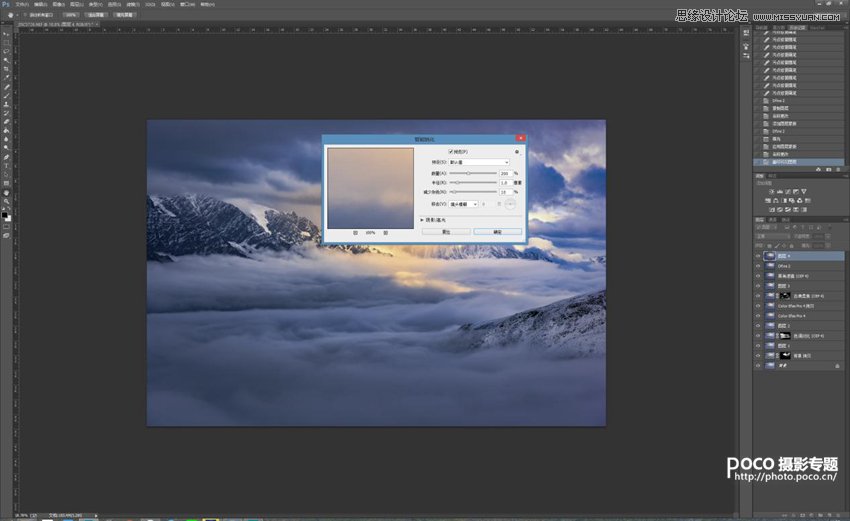Image resolution: width=850 pixels, height=521 pixels.
Task: Zoom out the Smart Sharpen preview
Action: [356, 233]
